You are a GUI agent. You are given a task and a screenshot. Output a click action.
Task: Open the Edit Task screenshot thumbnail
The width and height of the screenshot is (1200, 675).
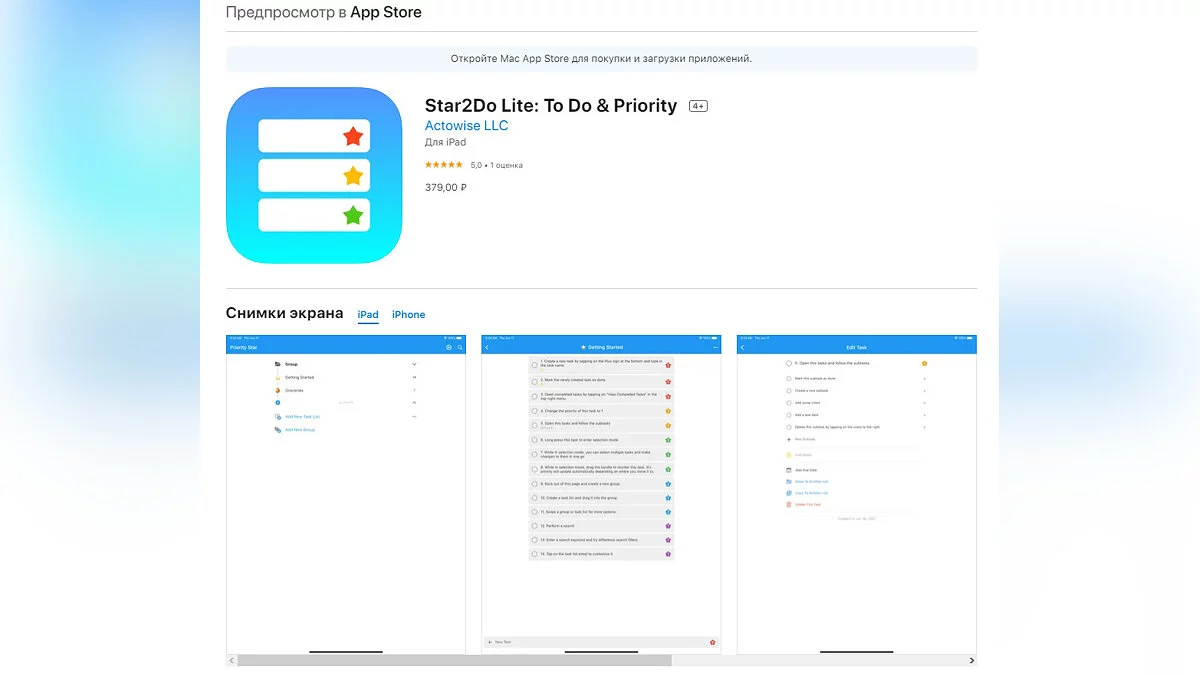pyautogui.click(x=857, y=495)
